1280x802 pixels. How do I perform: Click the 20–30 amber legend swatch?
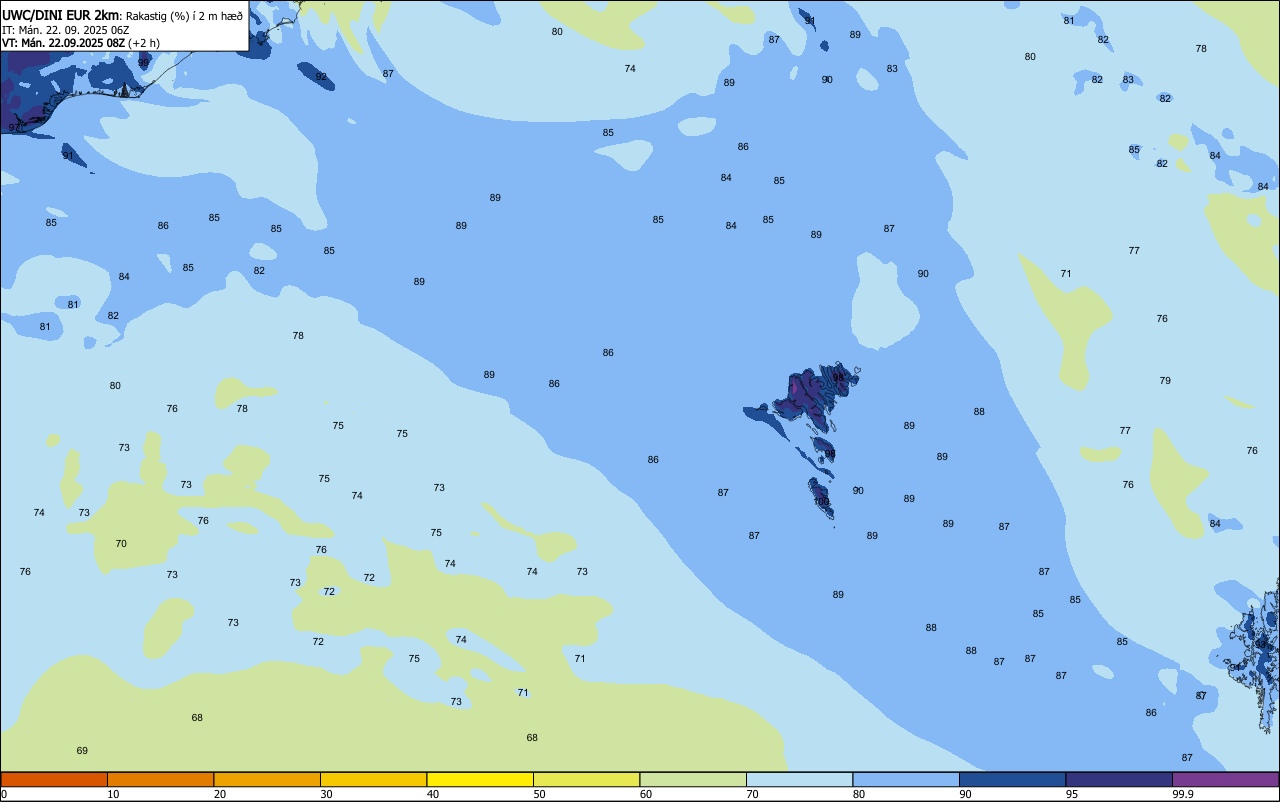[267, 779]
